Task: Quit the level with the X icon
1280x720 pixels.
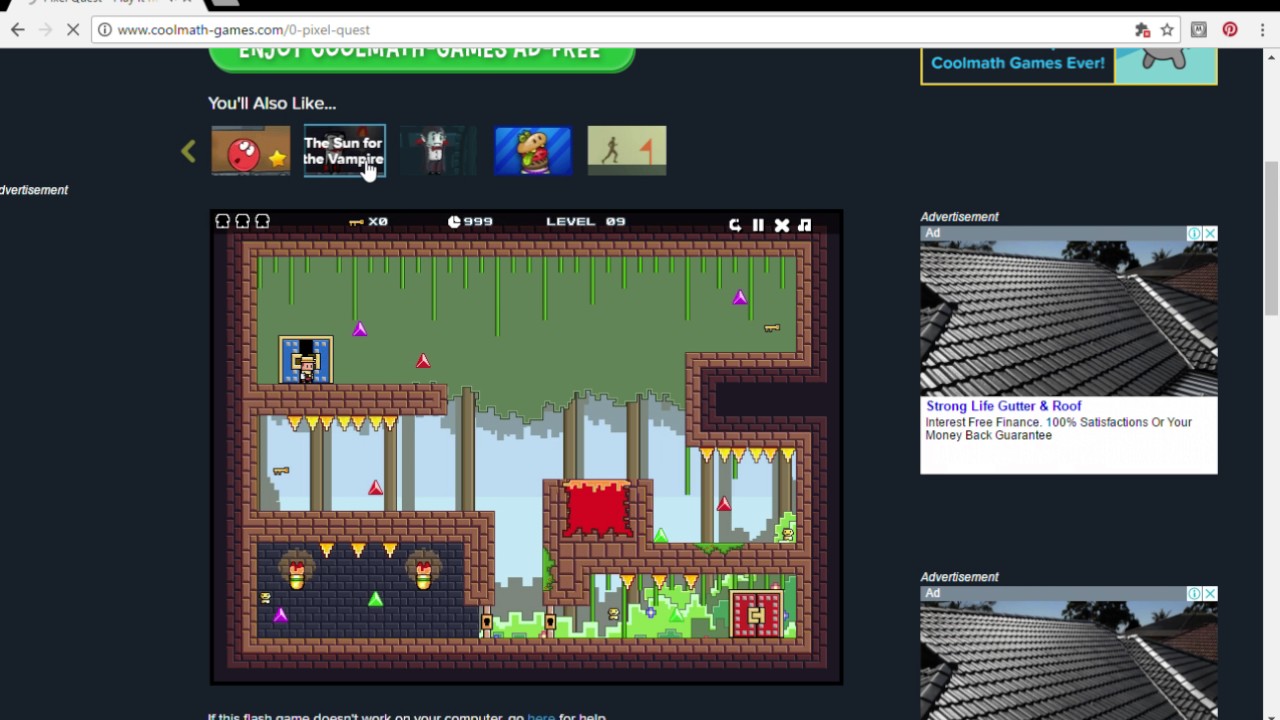Action: pos(782,225)
